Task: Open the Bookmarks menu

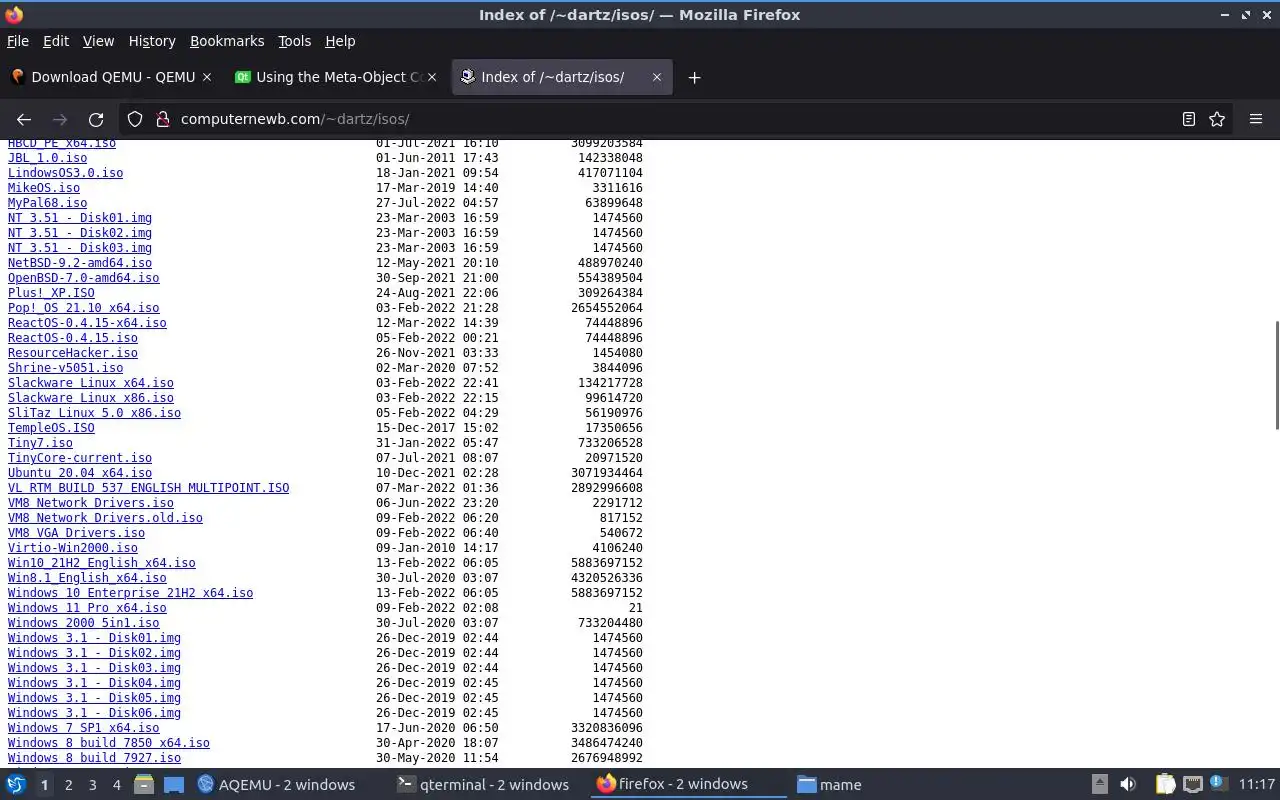Action: [x=227, y=41]
